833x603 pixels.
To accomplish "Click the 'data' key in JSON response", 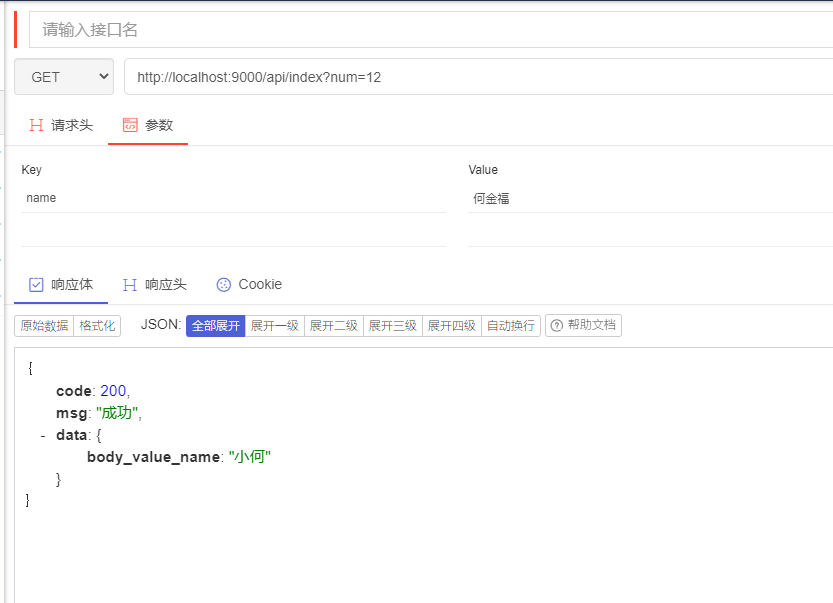I will coord(72,435).
